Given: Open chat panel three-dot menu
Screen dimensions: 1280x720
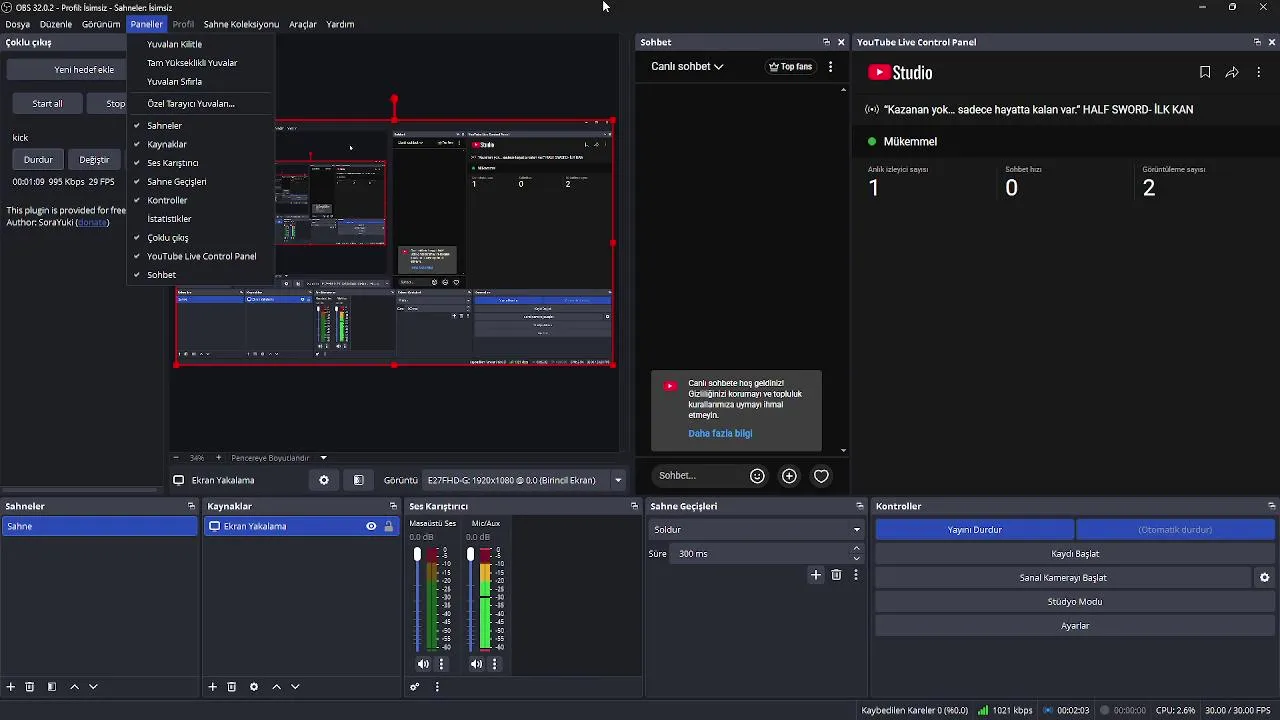Looking at the screenshot, I should pyautogui.click(x=830, y=67).
